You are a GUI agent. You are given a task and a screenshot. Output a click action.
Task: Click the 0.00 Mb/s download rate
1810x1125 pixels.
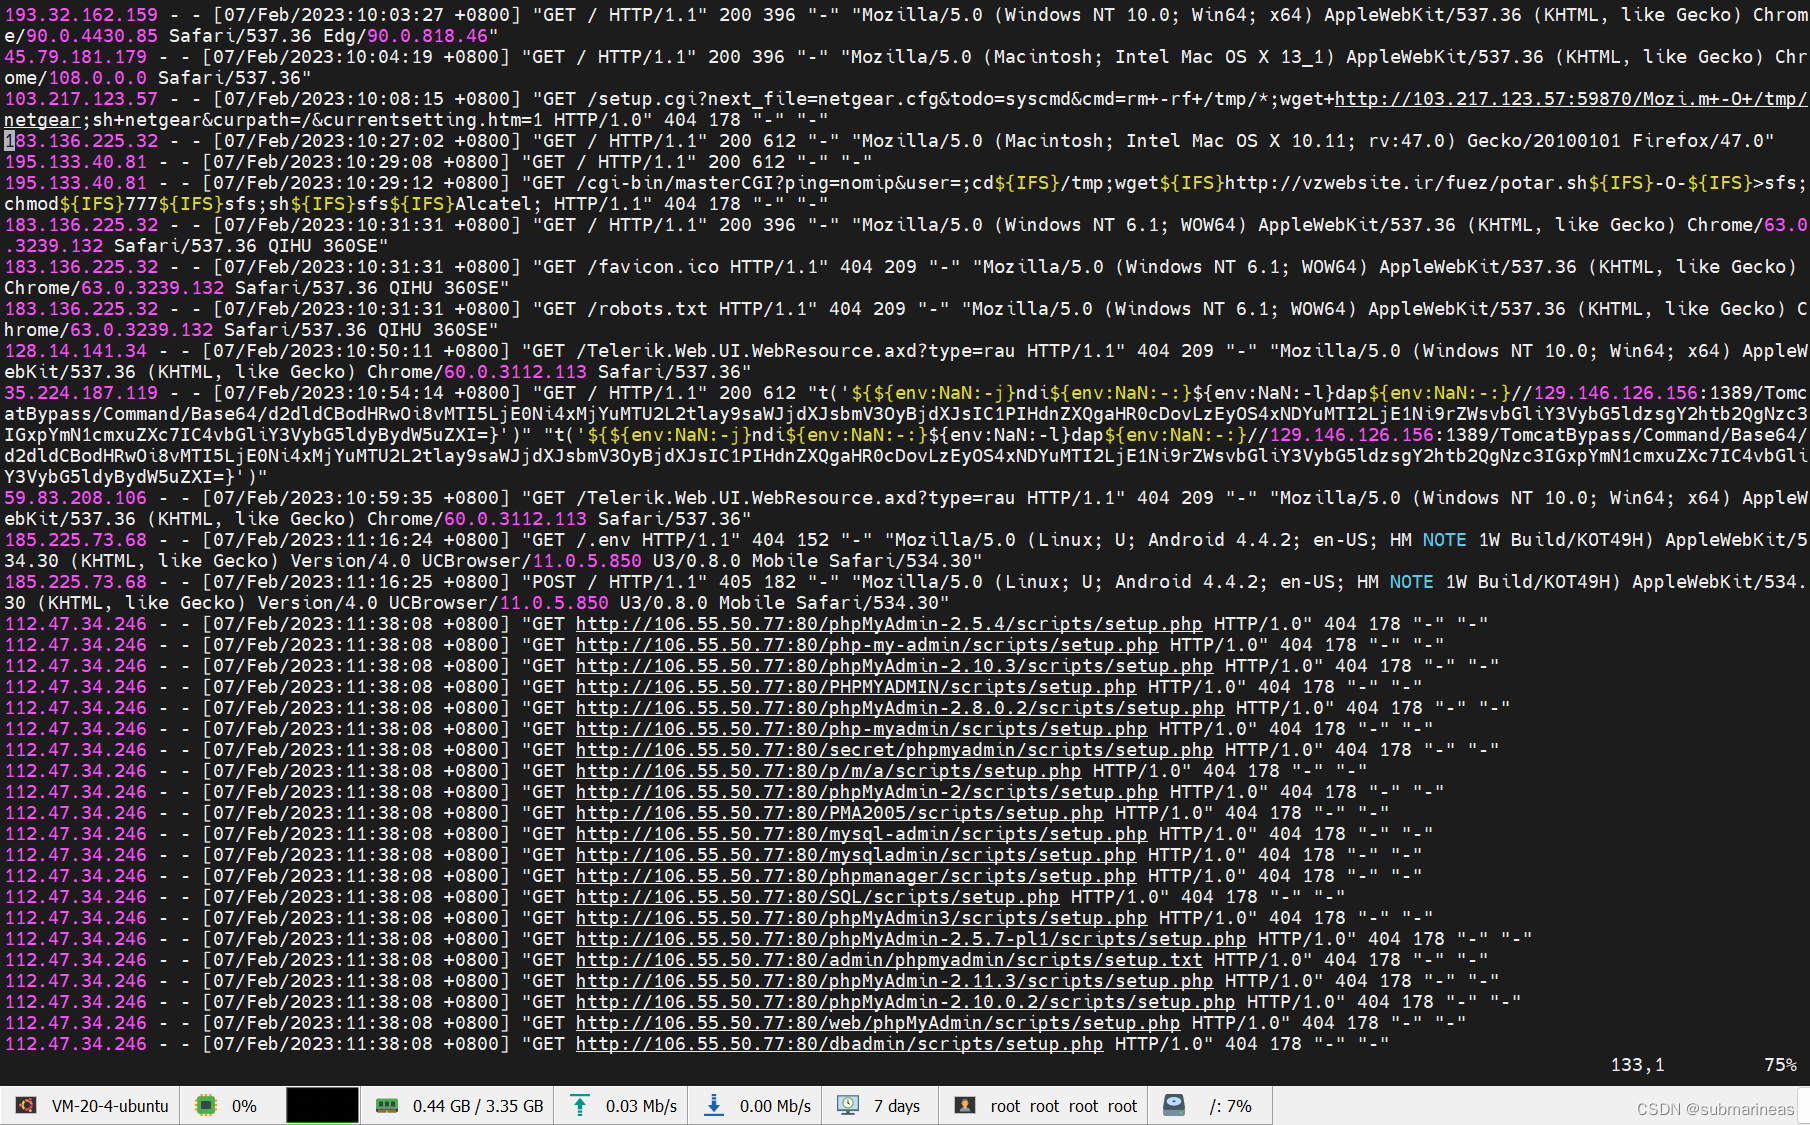775,1106
